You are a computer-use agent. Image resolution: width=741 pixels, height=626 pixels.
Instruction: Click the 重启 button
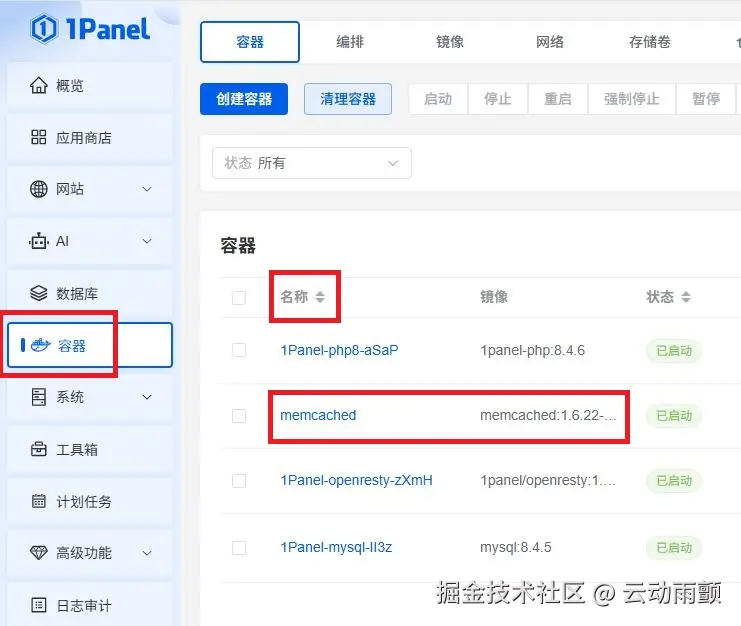(558, 99)
